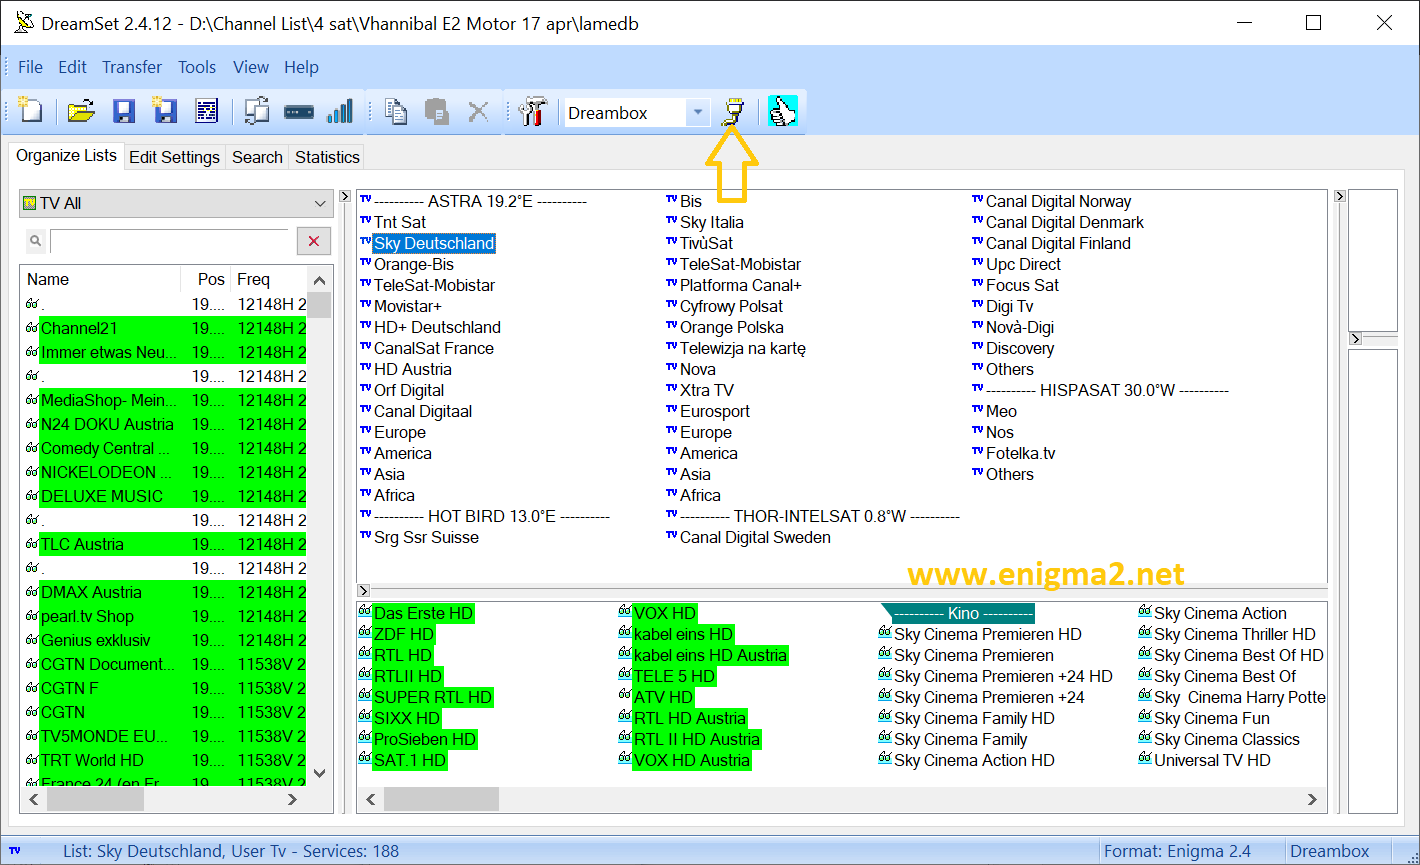Screen dimensions: 1420x865
Task: Click the expander arrow at lower right panel
Action: [1355, 339]
